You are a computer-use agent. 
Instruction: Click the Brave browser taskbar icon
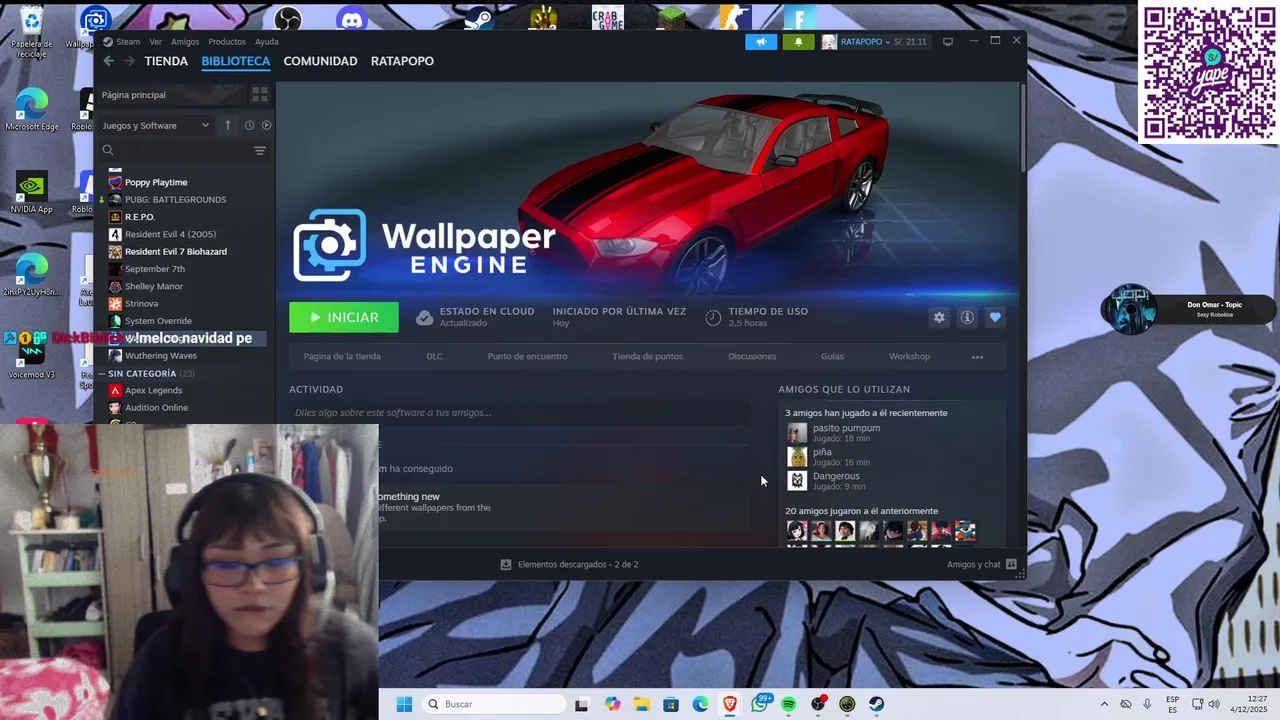pyautogui.click(x=730, y=704)
